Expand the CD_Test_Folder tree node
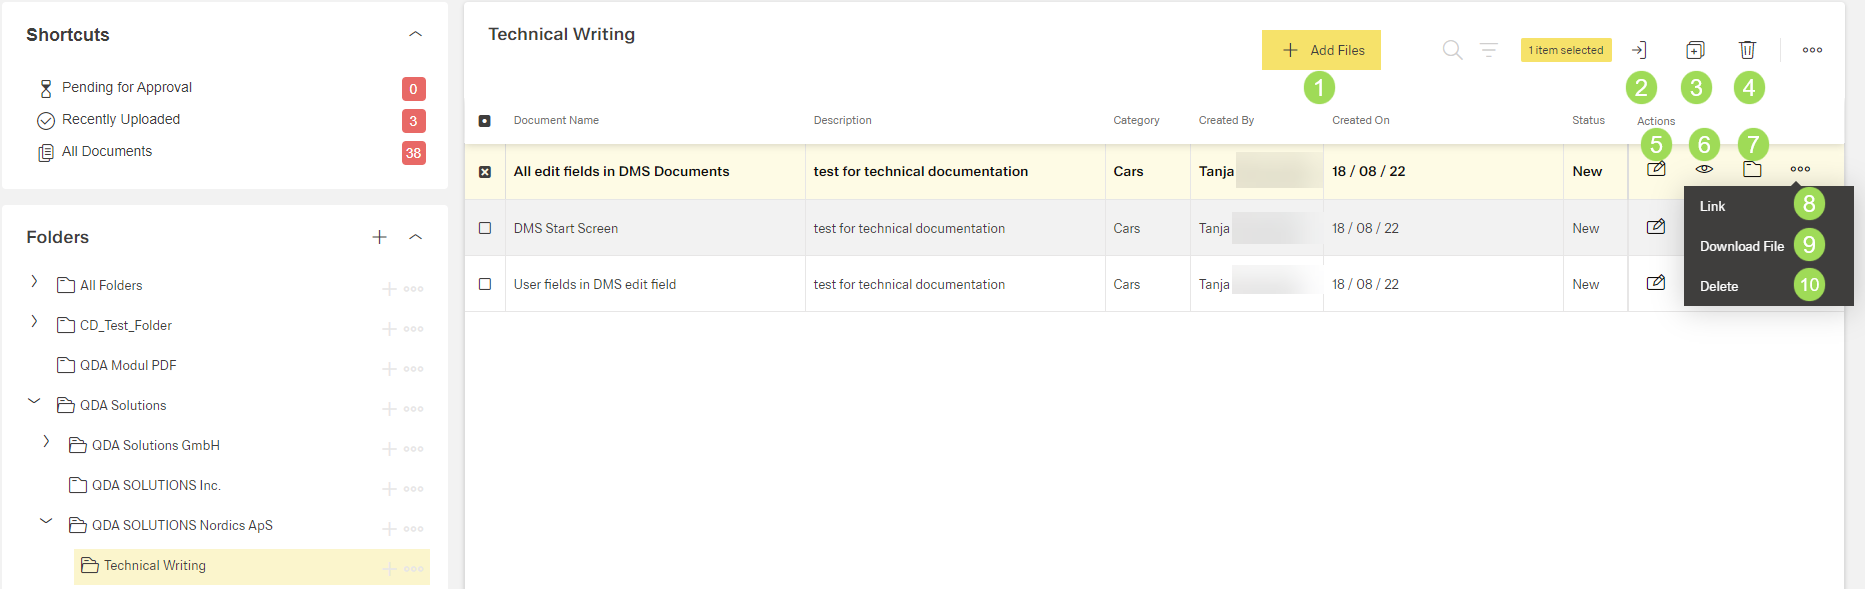 coord(35,322)
